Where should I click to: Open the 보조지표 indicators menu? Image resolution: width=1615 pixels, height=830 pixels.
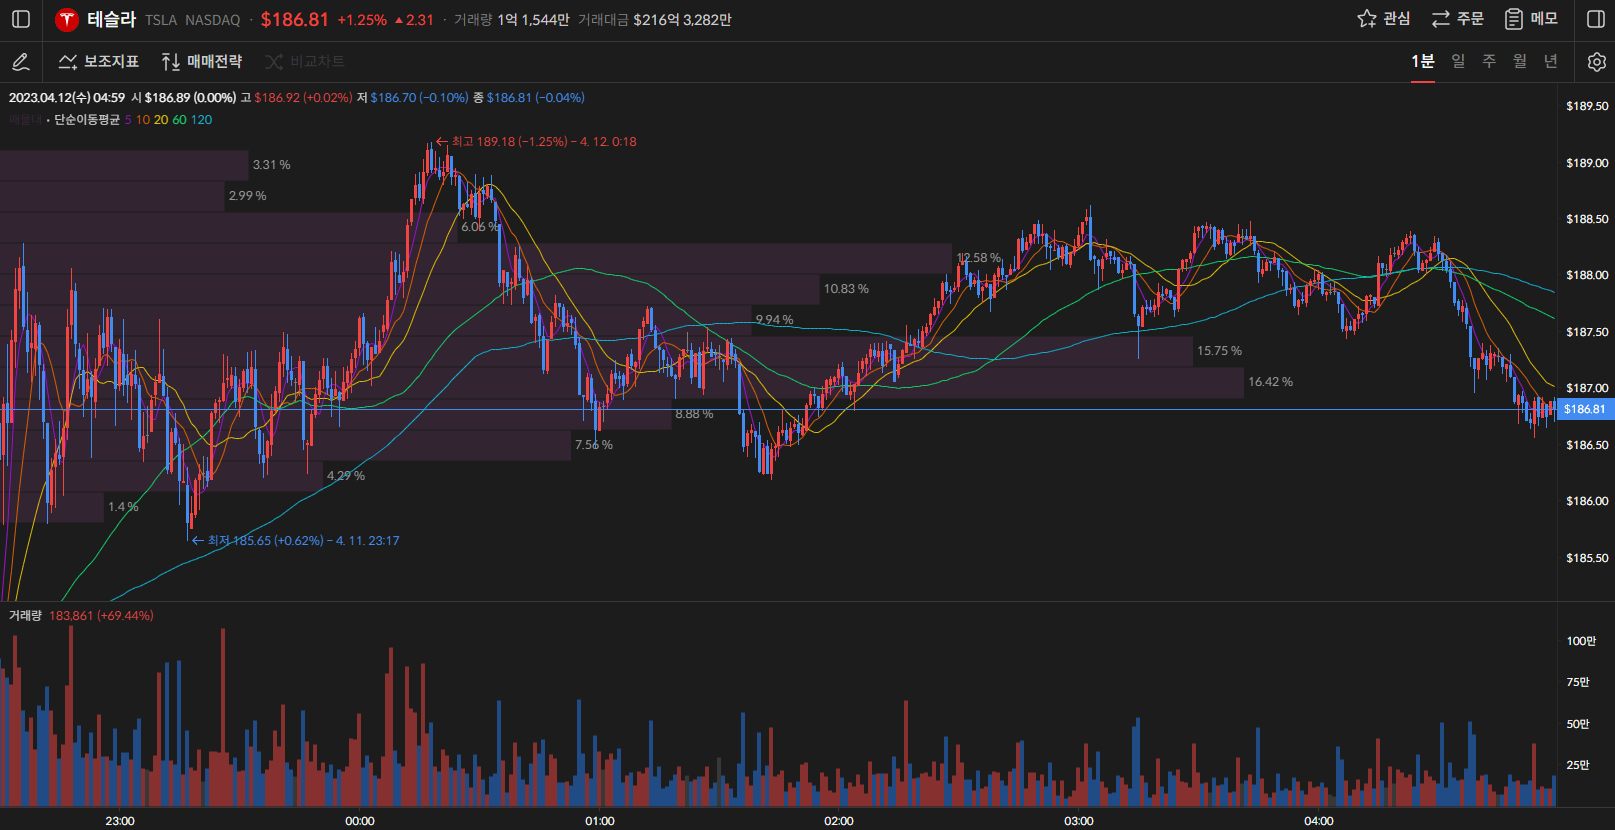pyautogui.click(x=98, y=62)
